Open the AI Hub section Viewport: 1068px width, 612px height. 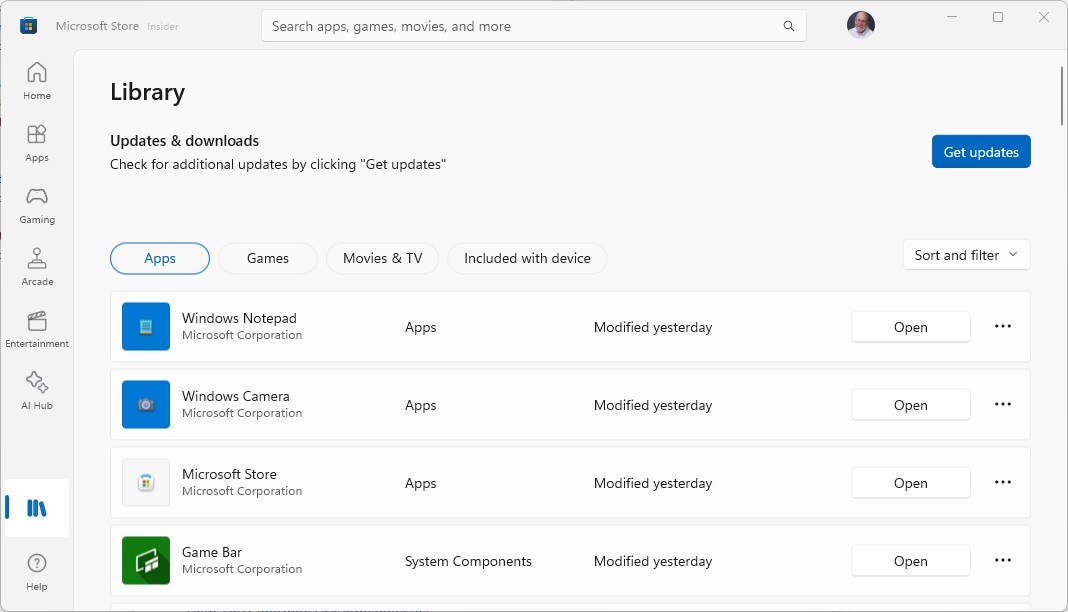(x=37, y=391)
